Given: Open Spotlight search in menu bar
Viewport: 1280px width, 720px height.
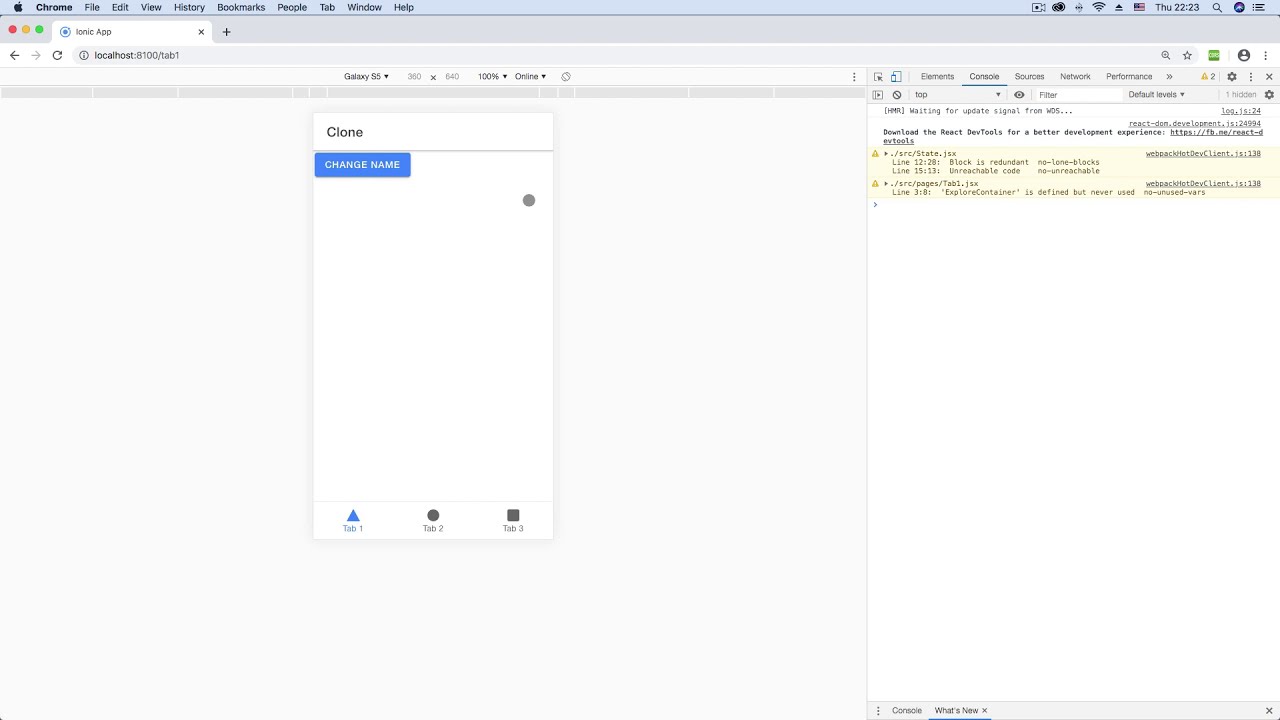Looking at the screenshot, I should point(1217,7).
